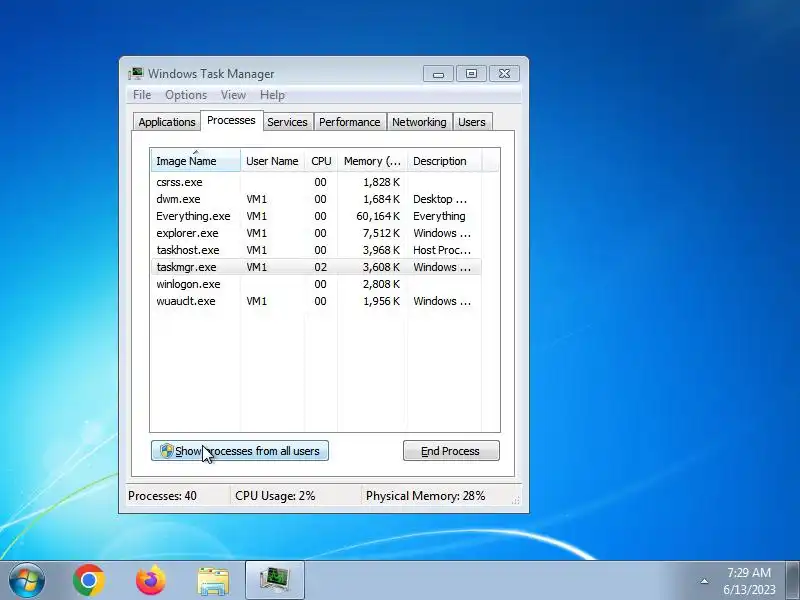Screen dimensions: 800x600
Task: Click CPU value 02 for taskmgr.exe
Action: point(320,267)
